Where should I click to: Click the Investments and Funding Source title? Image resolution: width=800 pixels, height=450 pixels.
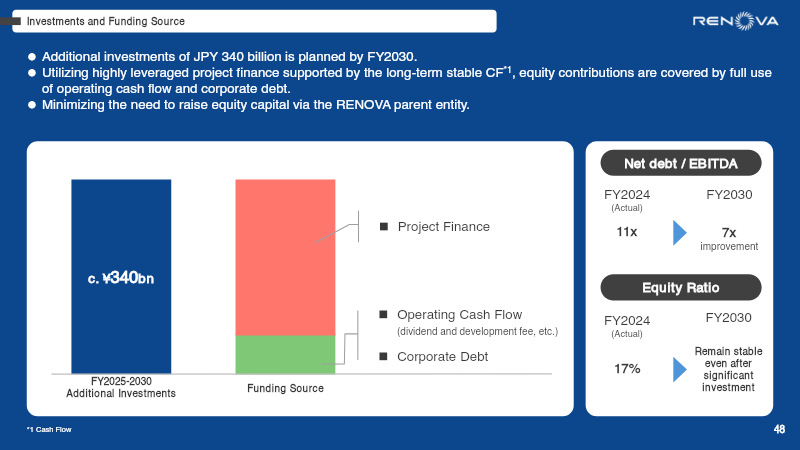point(105,21)
